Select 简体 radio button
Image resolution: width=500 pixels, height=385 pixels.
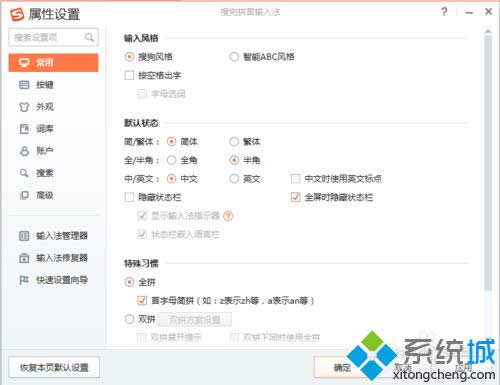pos(171,142)
